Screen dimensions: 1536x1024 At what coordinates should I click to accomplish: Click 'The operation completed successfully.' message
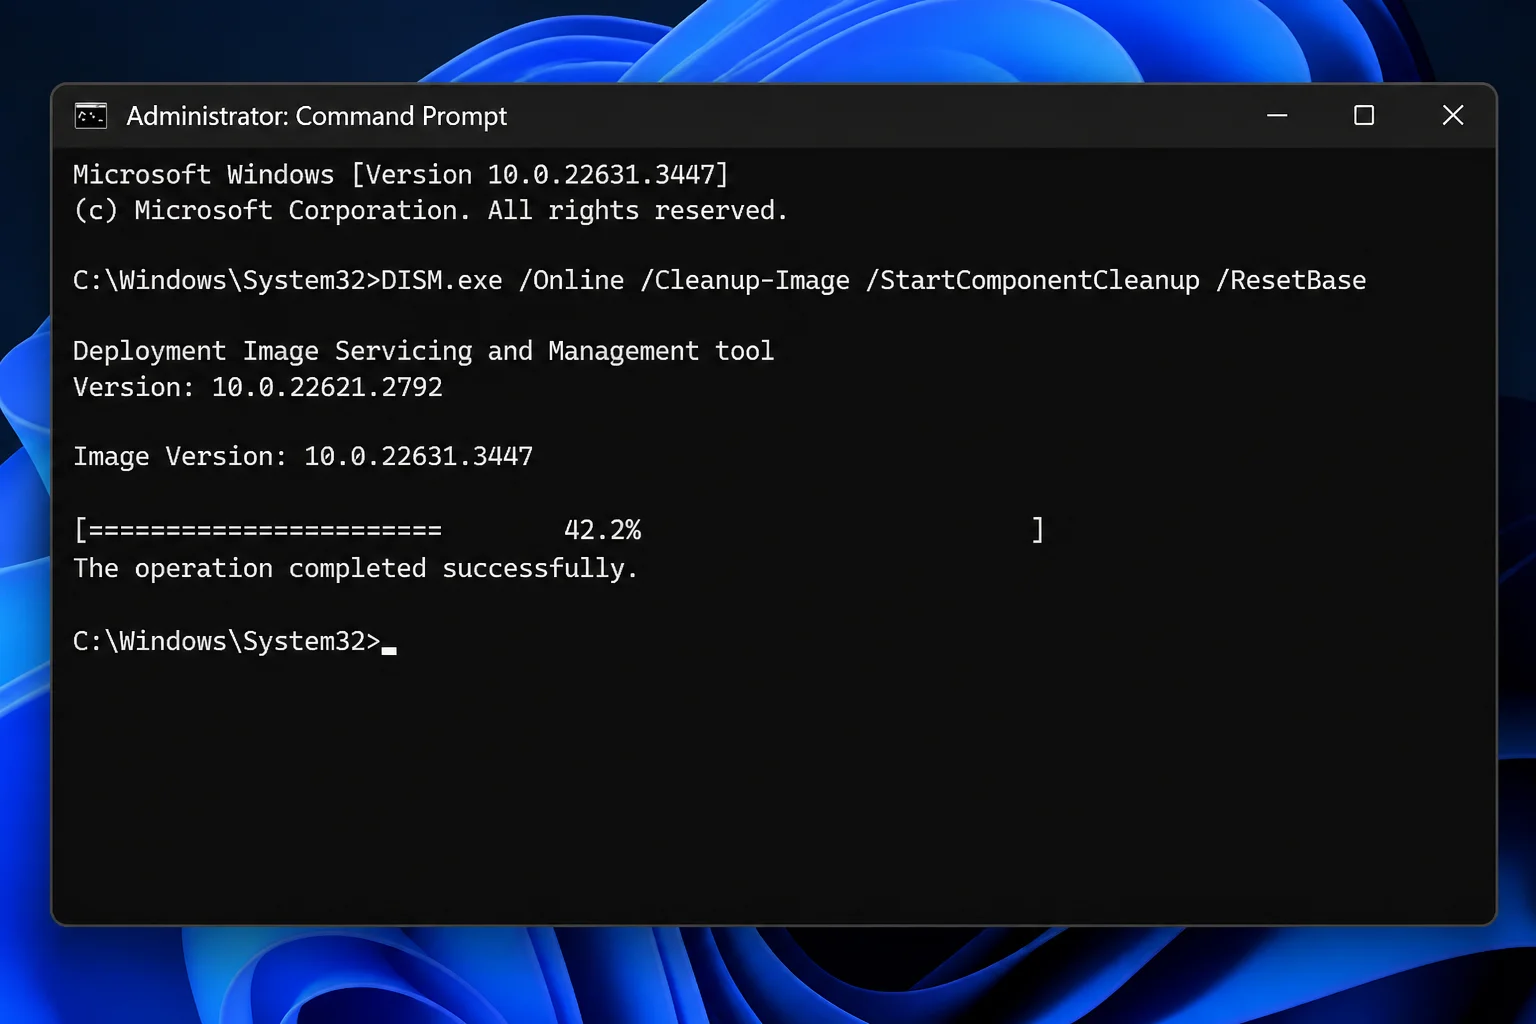pyautogui.click(x=355, y=569)
